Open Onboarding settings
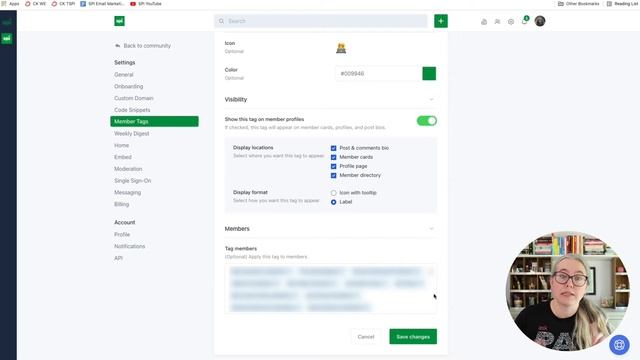The height and width of the screenshot is (360, 640). pos(129,87)
